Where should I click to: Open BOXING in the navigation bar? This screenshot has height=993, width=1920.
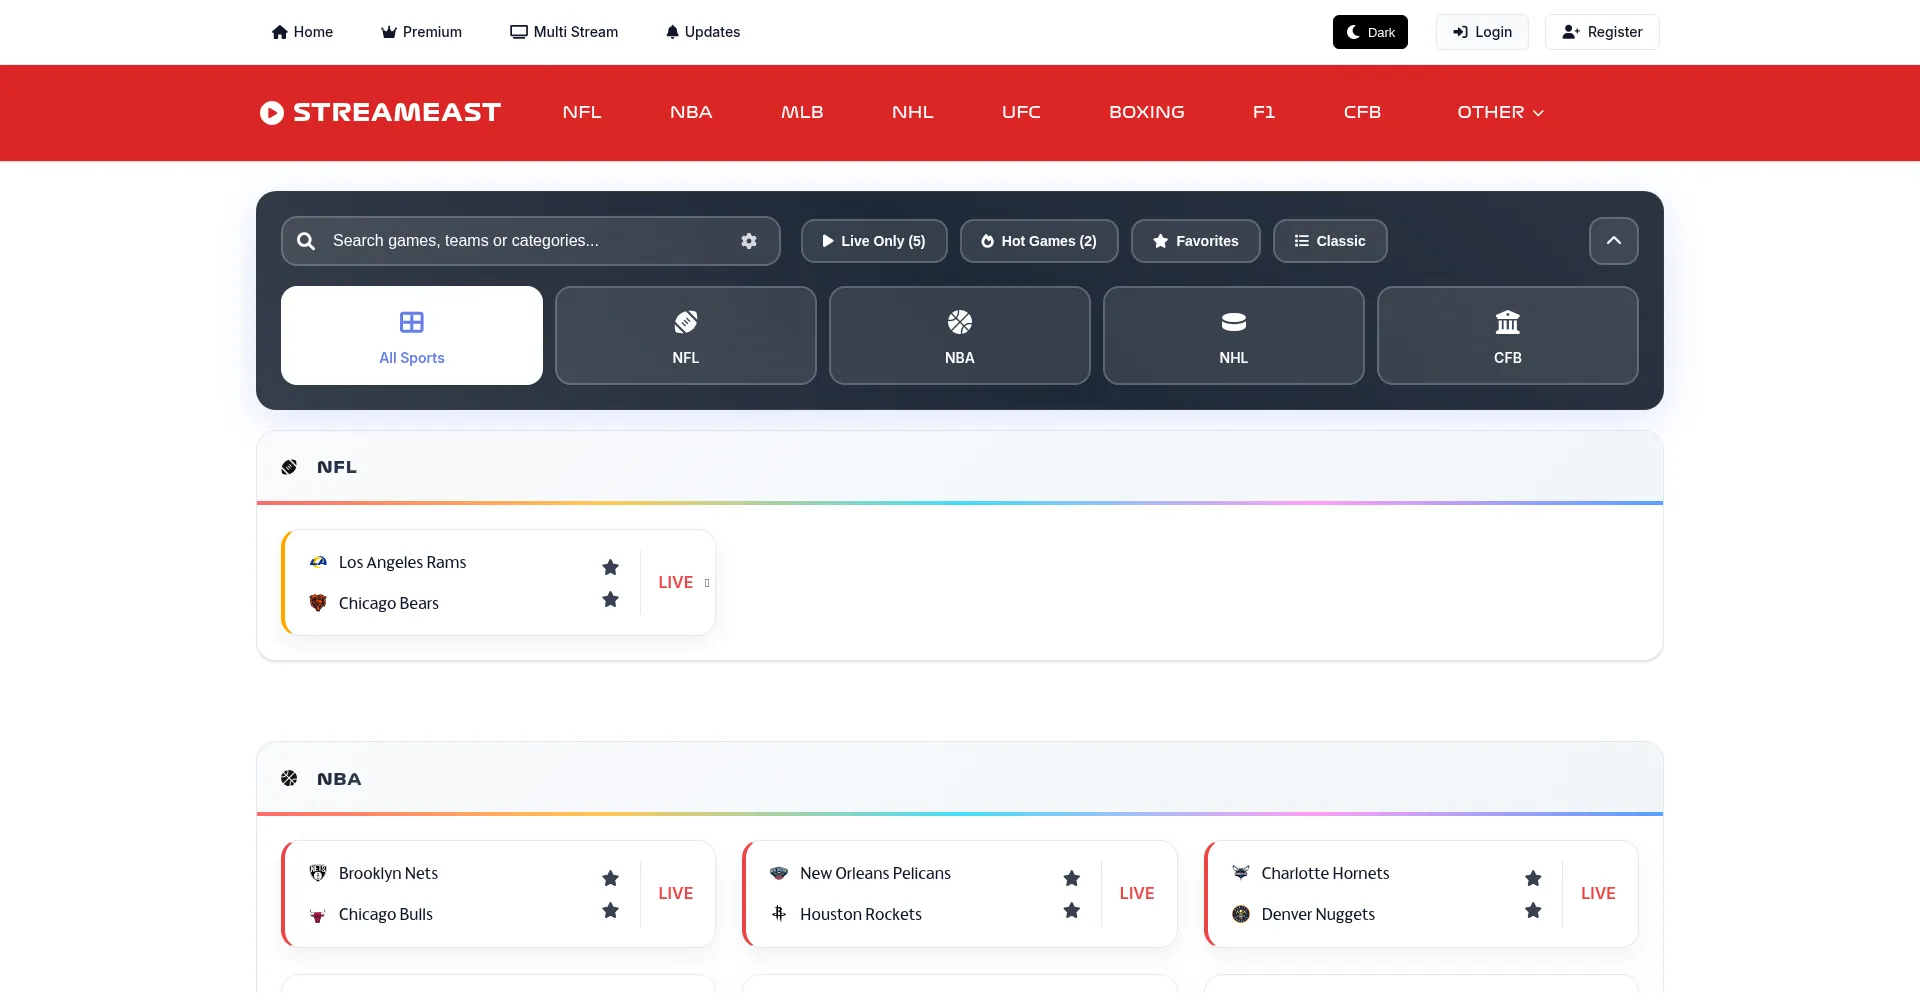pos(1147,113)
